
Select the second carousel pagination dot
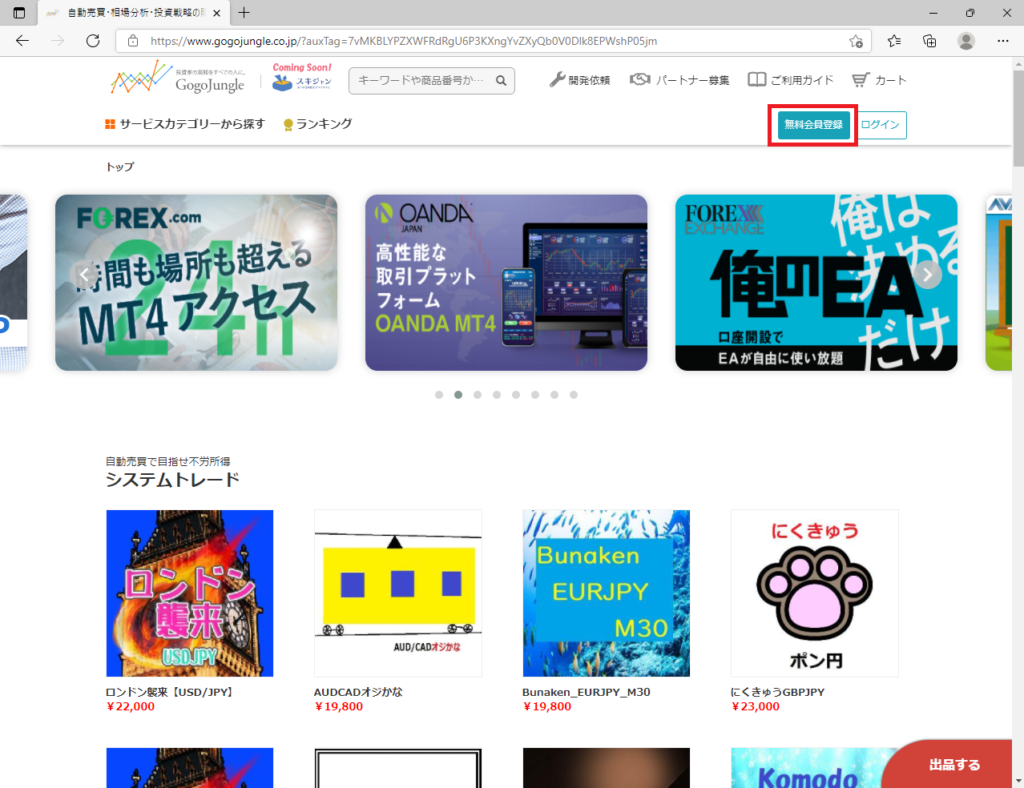(458, 395)
